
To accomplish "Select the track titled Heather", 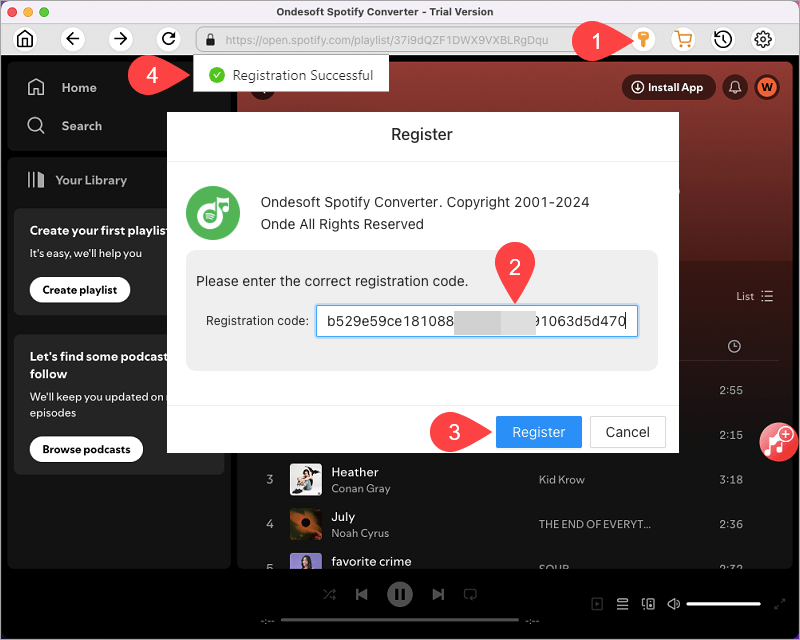I will [x=355, y=472].
